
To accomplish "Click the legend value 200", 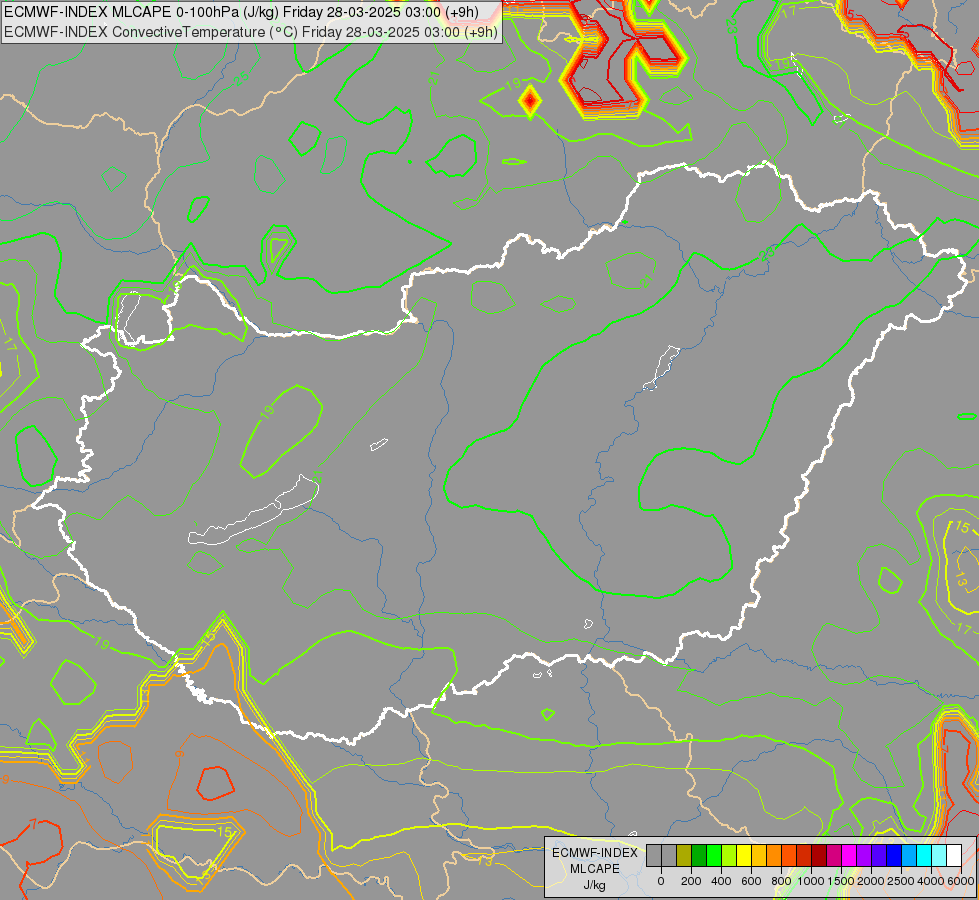I will pyautogui.click(x=691, y=881).
